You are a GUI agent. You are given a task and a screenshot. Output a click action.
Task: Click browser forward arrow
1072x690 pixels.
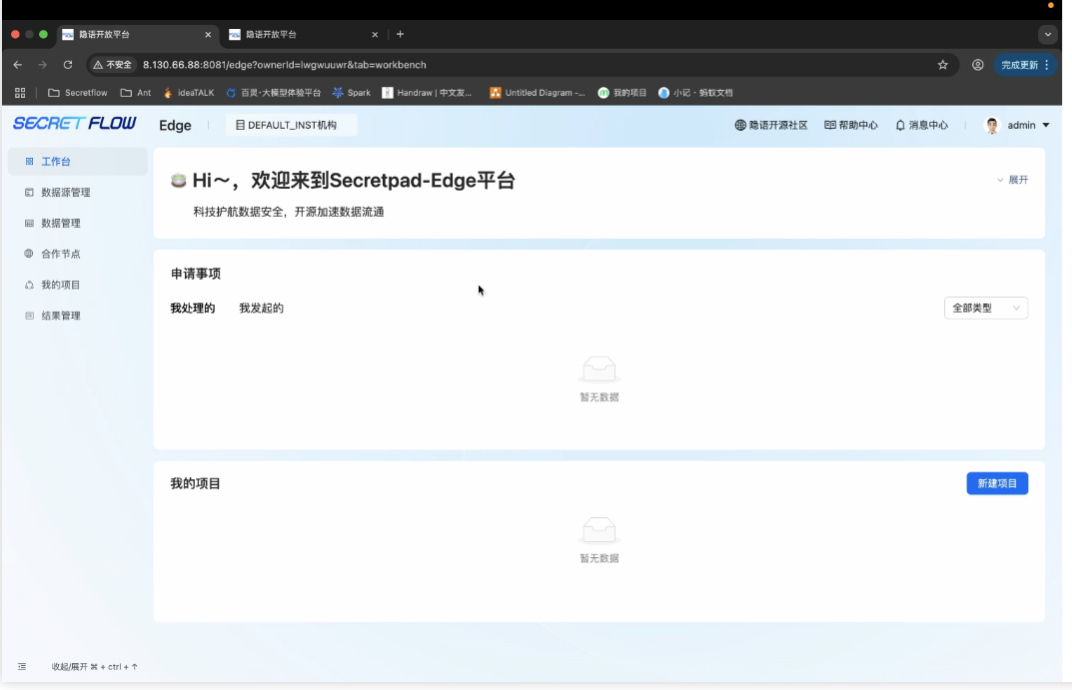[42, 65]
